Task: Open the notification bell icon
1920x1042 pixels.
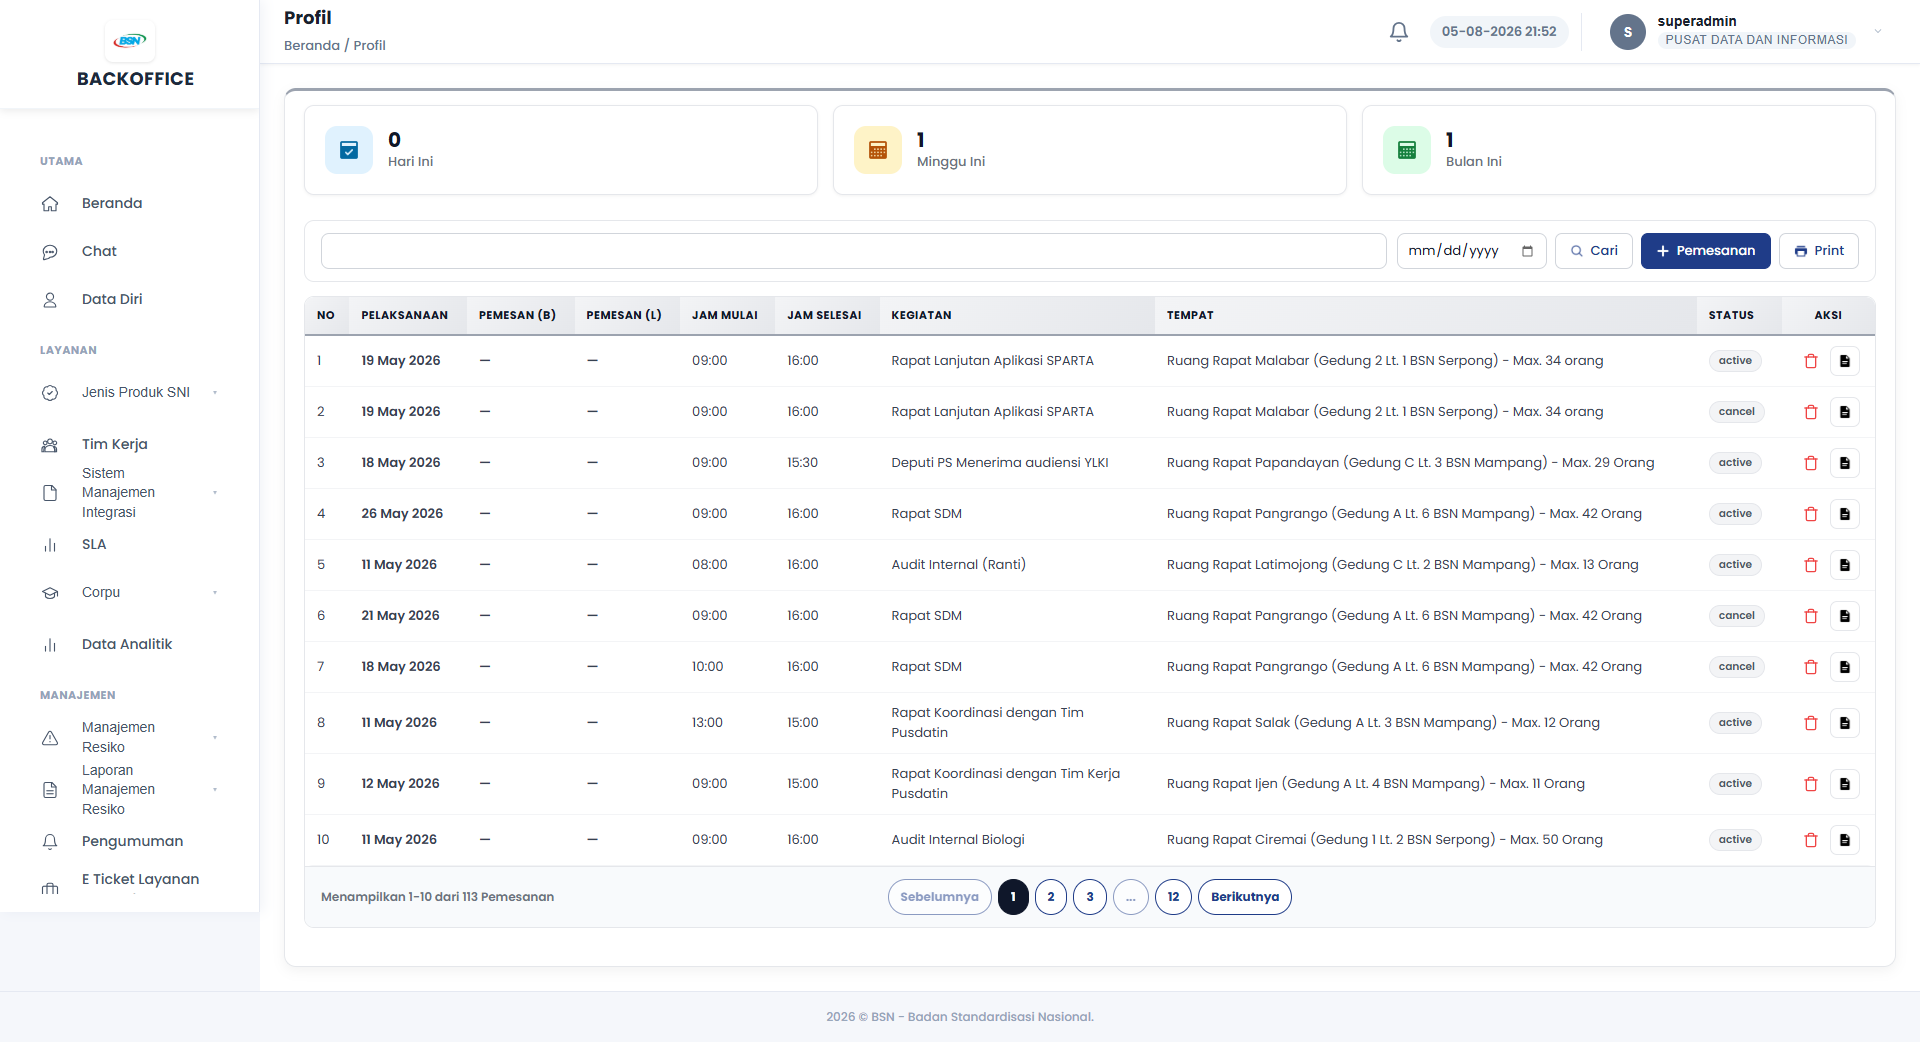Action: coord(1399,32)
